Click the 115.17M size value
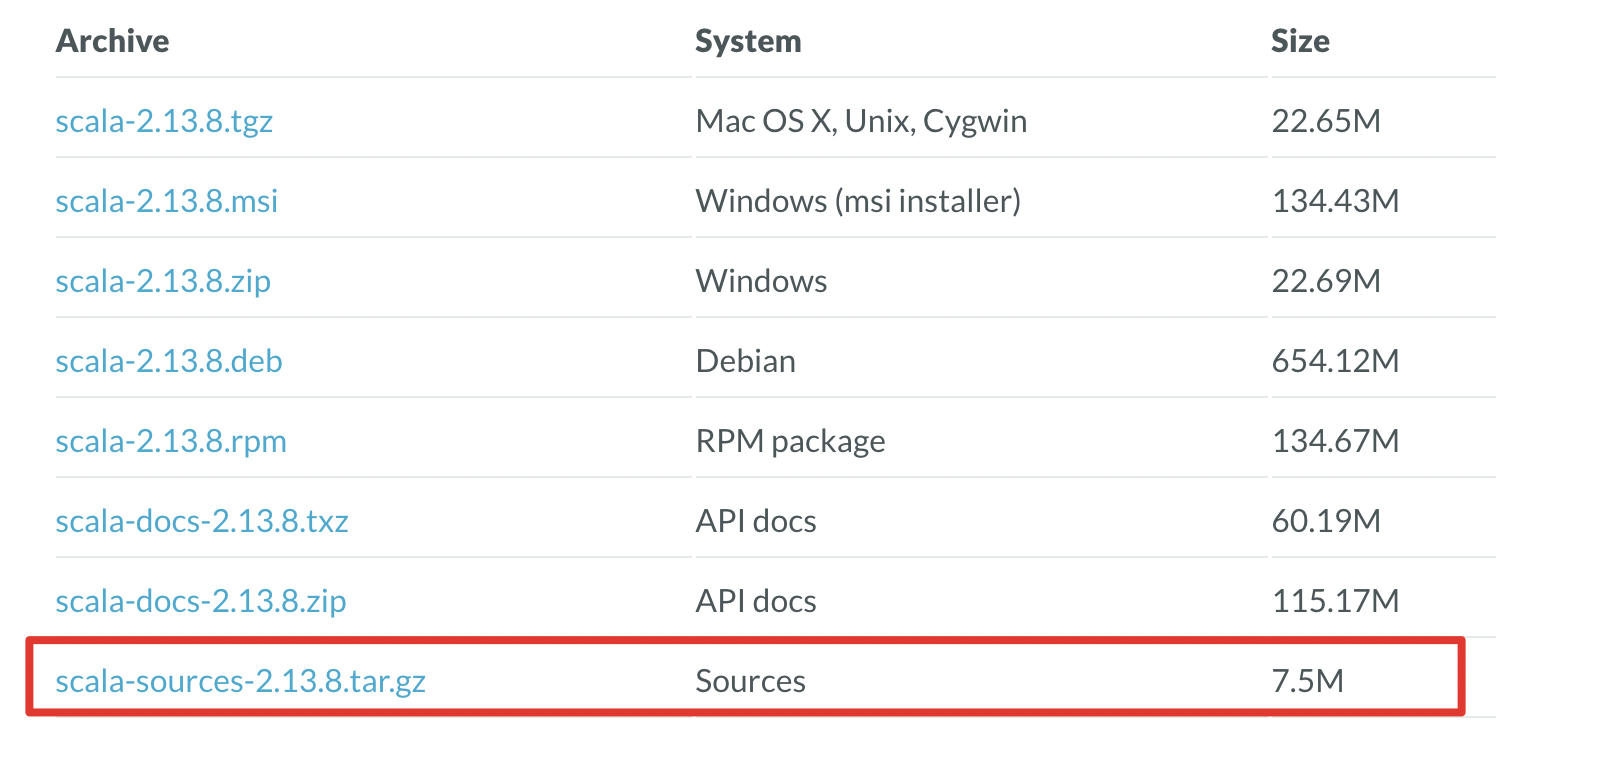Viewport: 1598px width, 768px height. pos(1335,601)
